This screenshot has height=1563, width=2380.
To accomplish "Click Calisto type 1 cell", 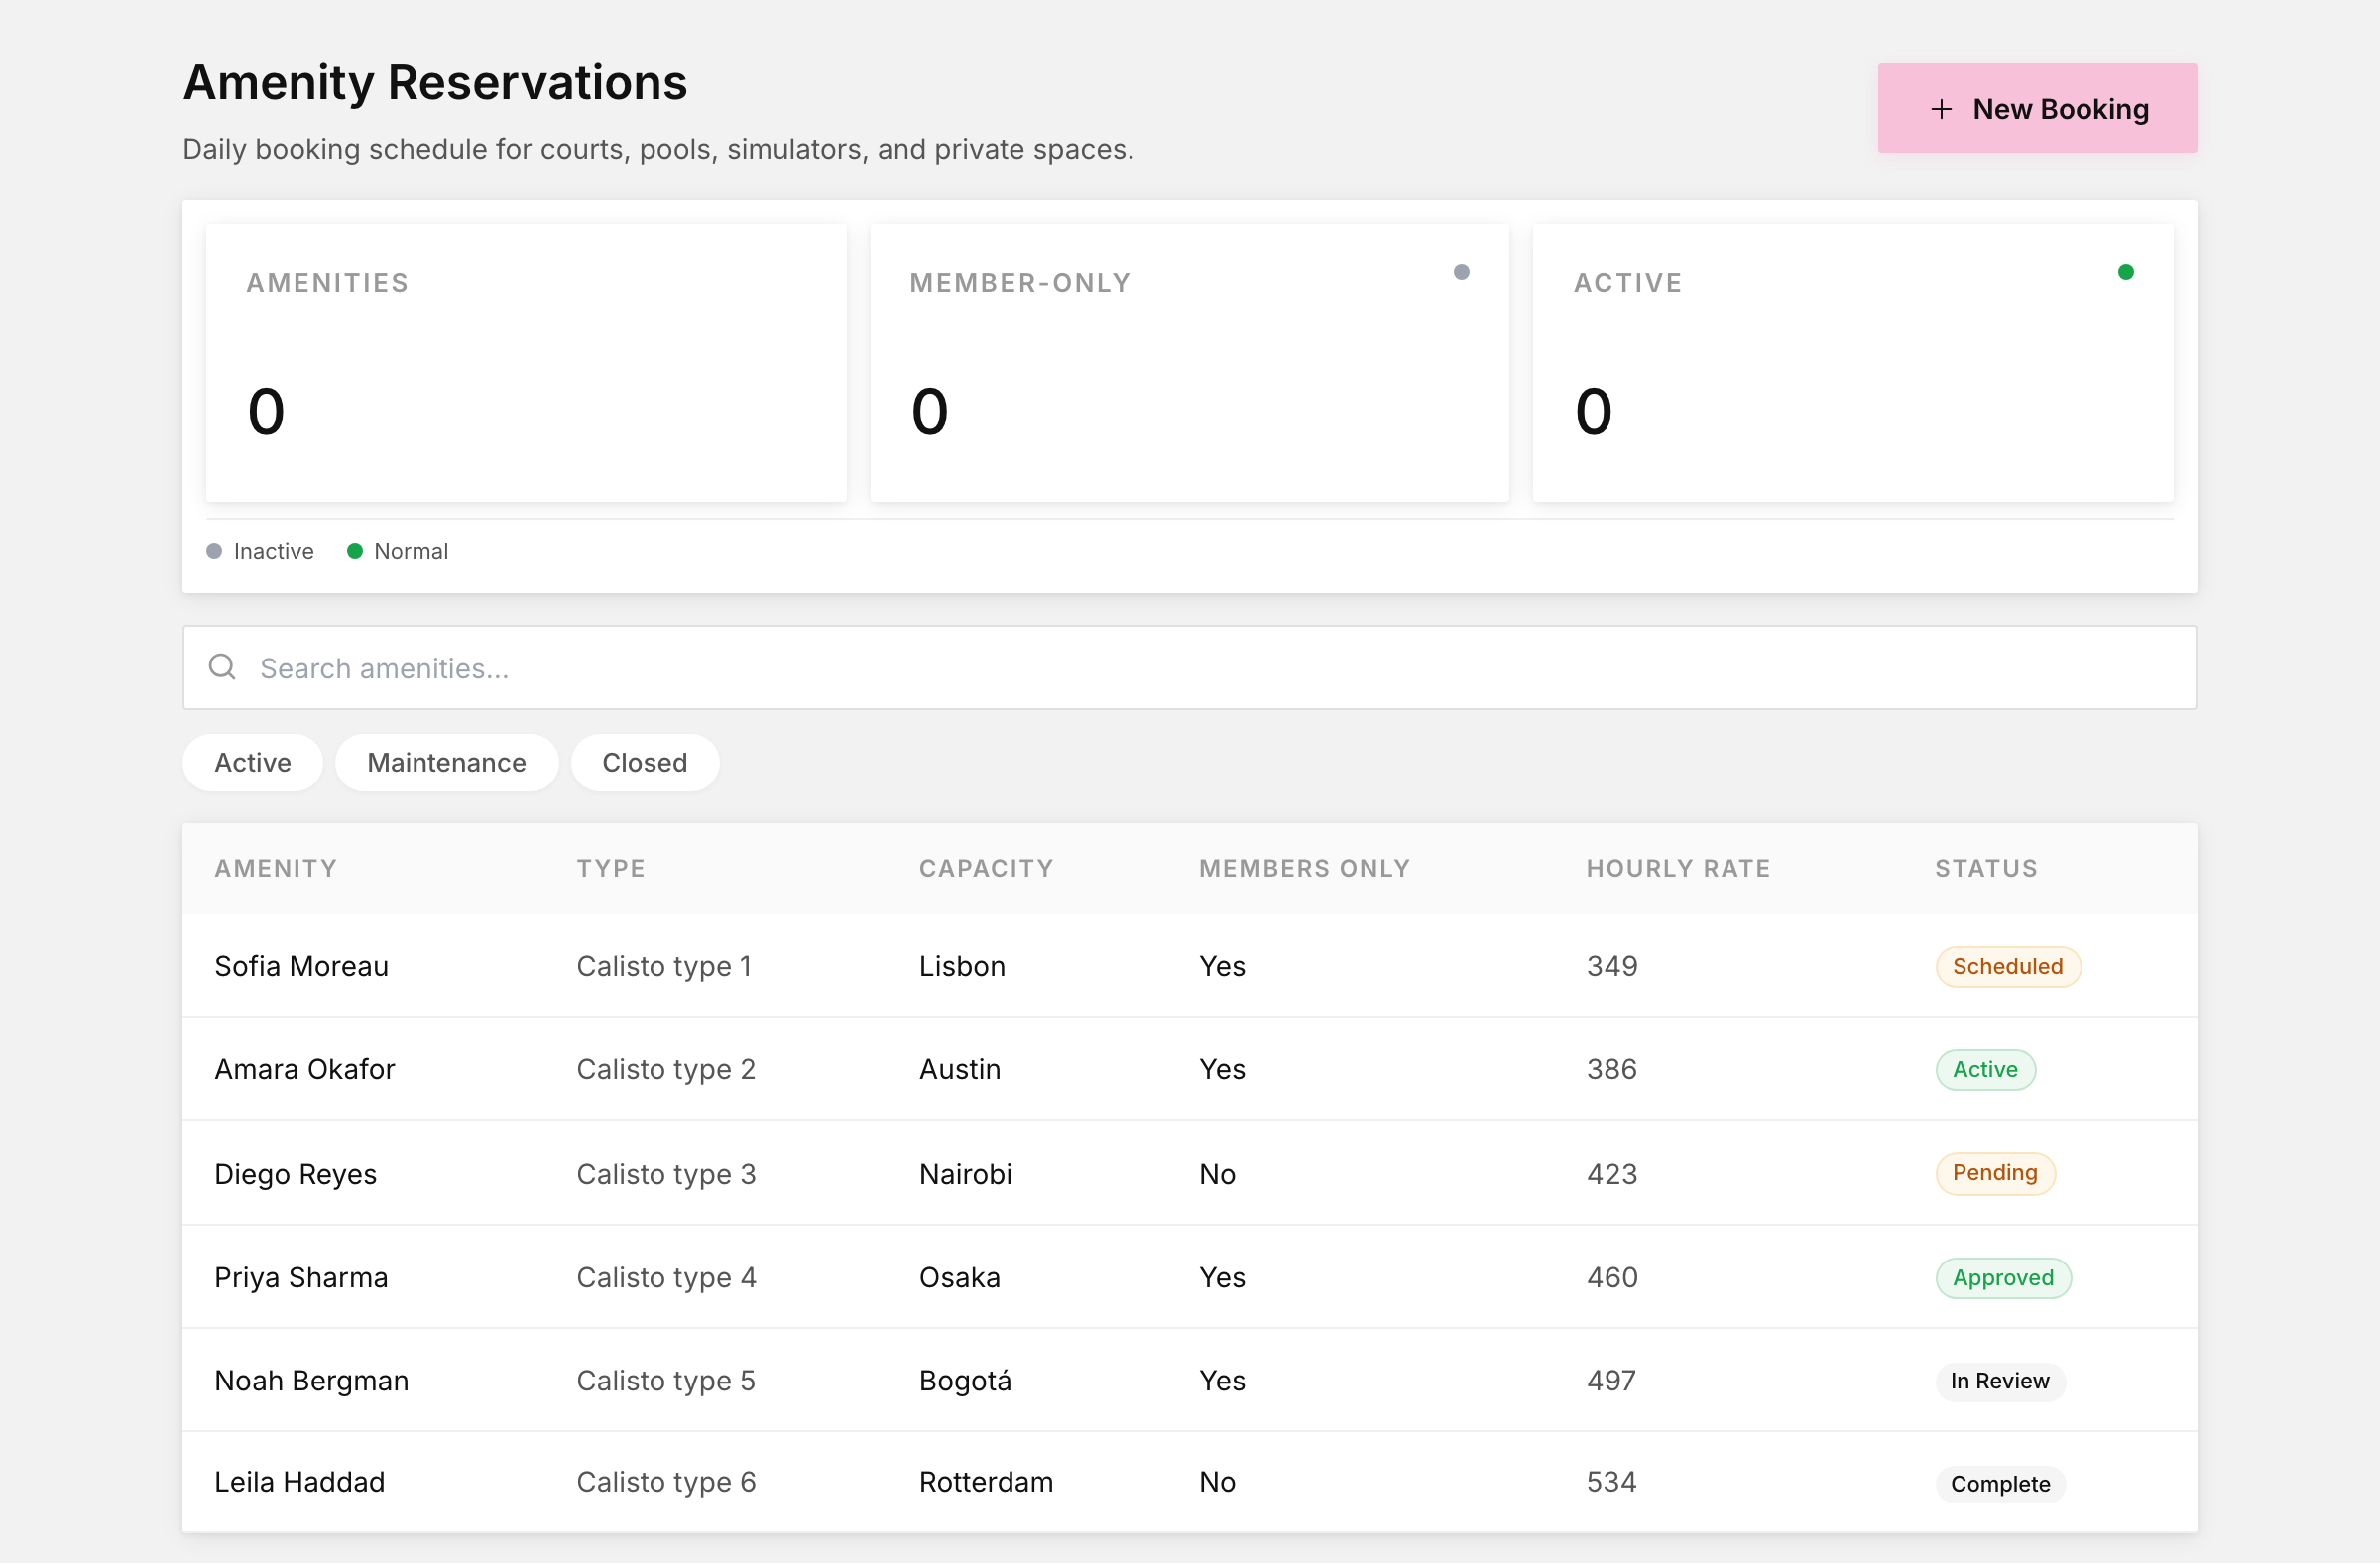I will [664, 967].
